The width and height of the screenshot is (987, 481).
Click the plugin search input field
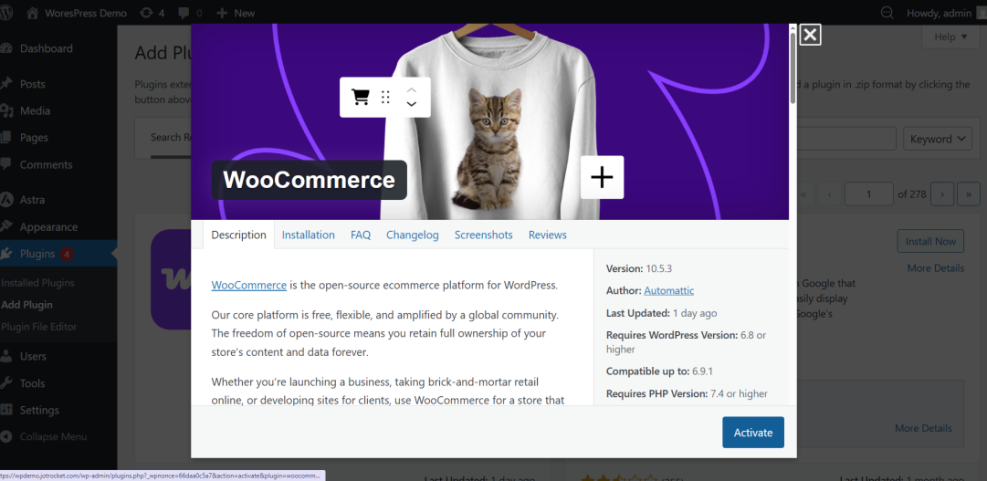point(846,139)
